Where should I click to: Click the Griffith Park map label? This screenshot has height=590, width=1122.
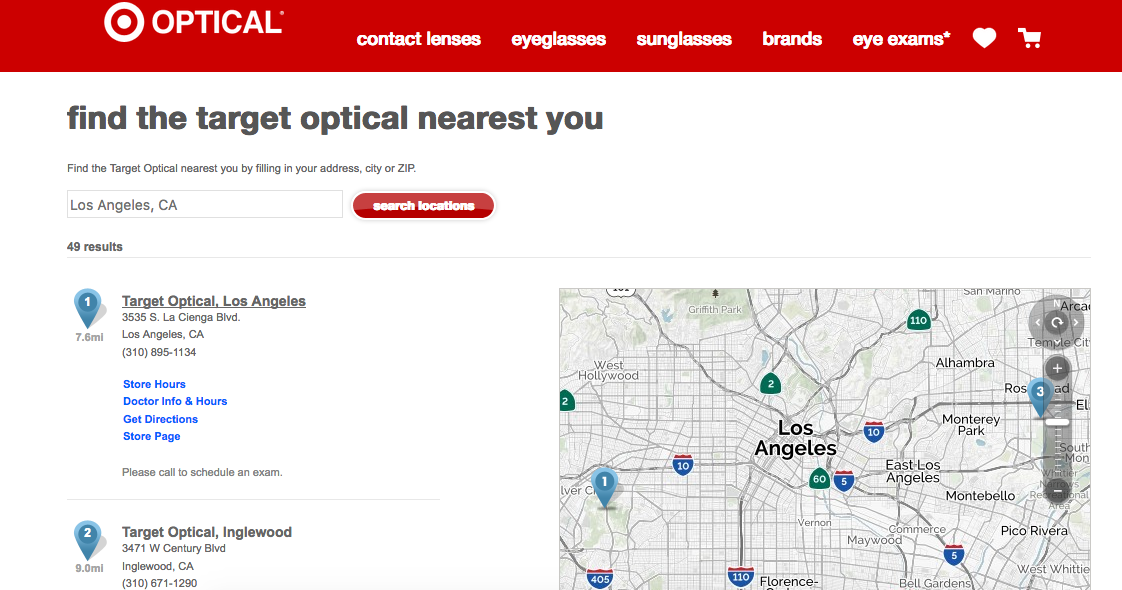pos(715,310)
